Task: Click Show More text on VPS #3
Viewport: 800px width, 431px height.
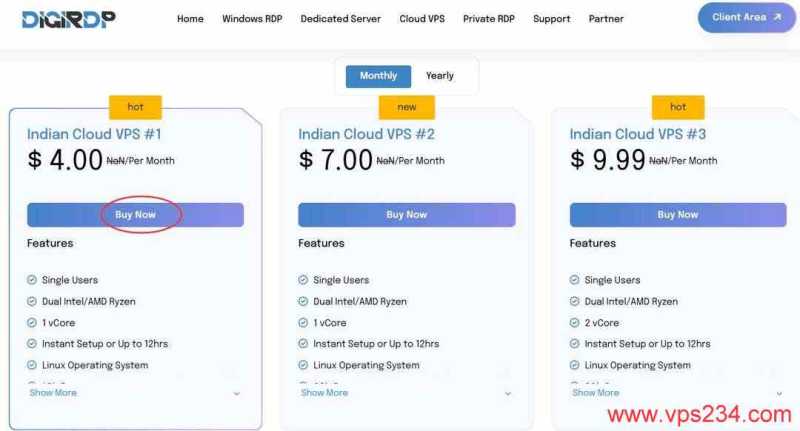Action: click(x=596, y=393)
